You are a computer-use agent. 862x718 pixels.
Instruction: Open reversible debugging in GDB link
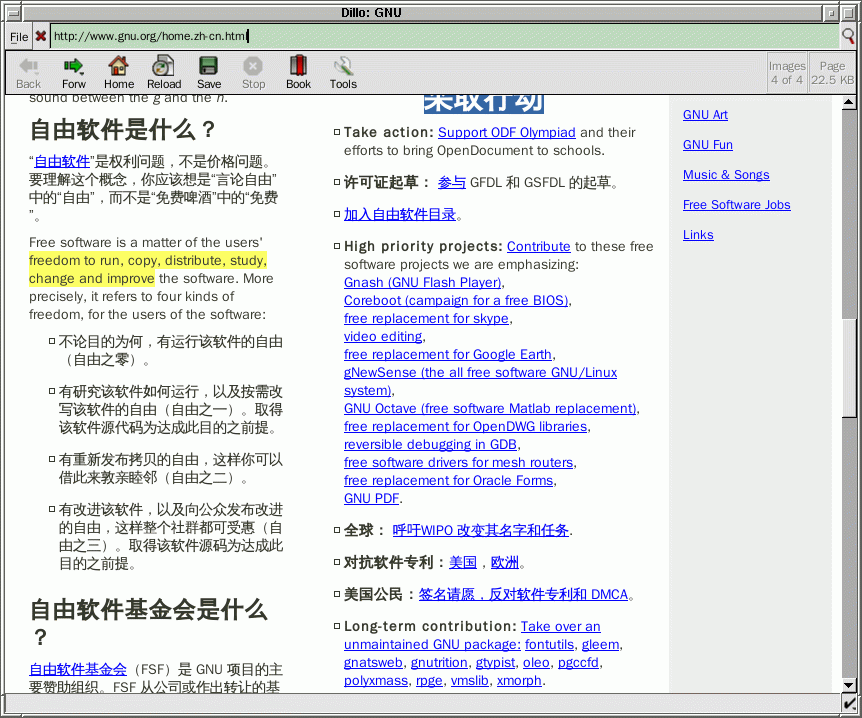[x=430, y=445]
